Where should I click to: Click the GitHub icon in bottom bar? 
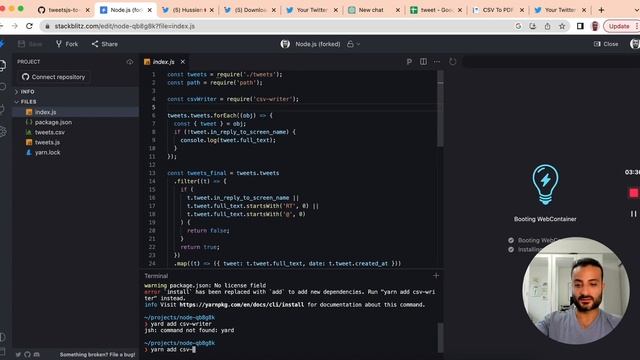coord(27,355)
